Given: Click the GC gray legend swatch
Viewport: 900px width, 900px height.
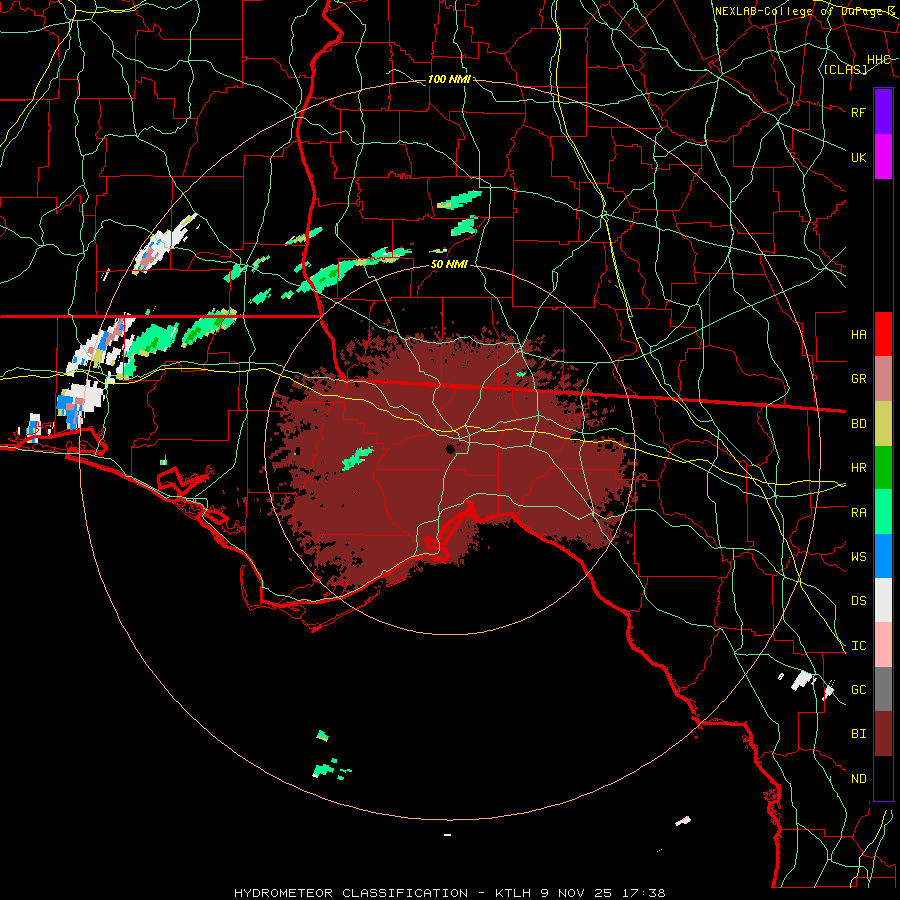Looking at the screenshot, I should tap(883, 689).
